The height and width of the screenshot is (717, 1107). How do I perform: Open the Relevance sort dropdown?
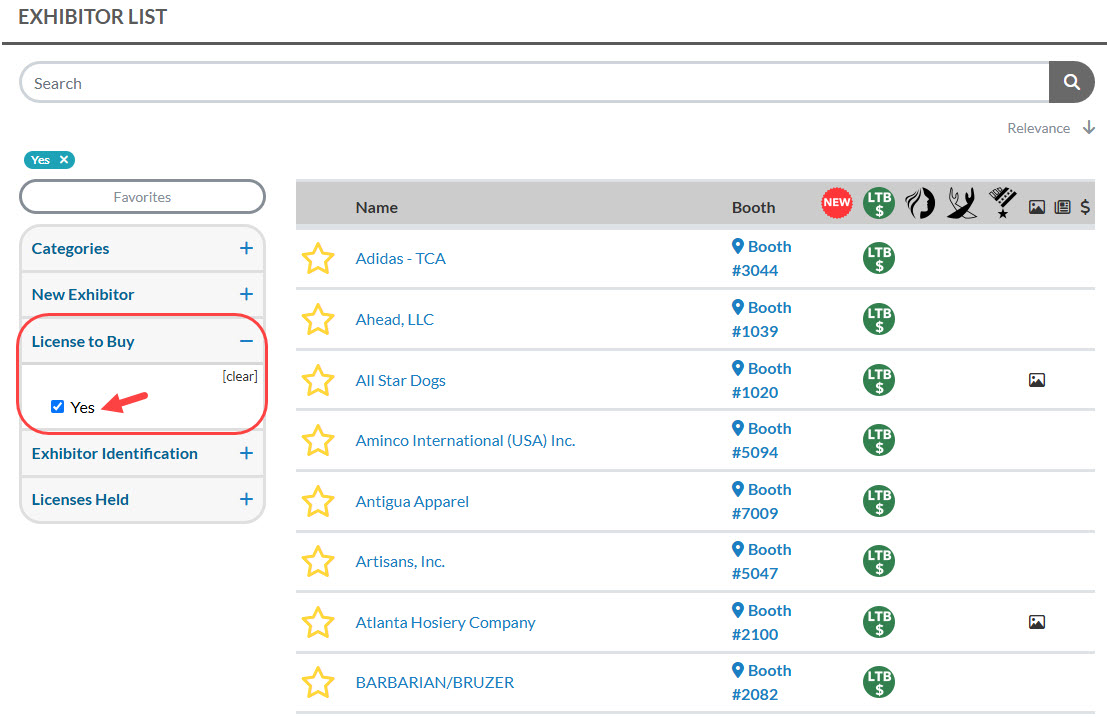pos(1050,128)
